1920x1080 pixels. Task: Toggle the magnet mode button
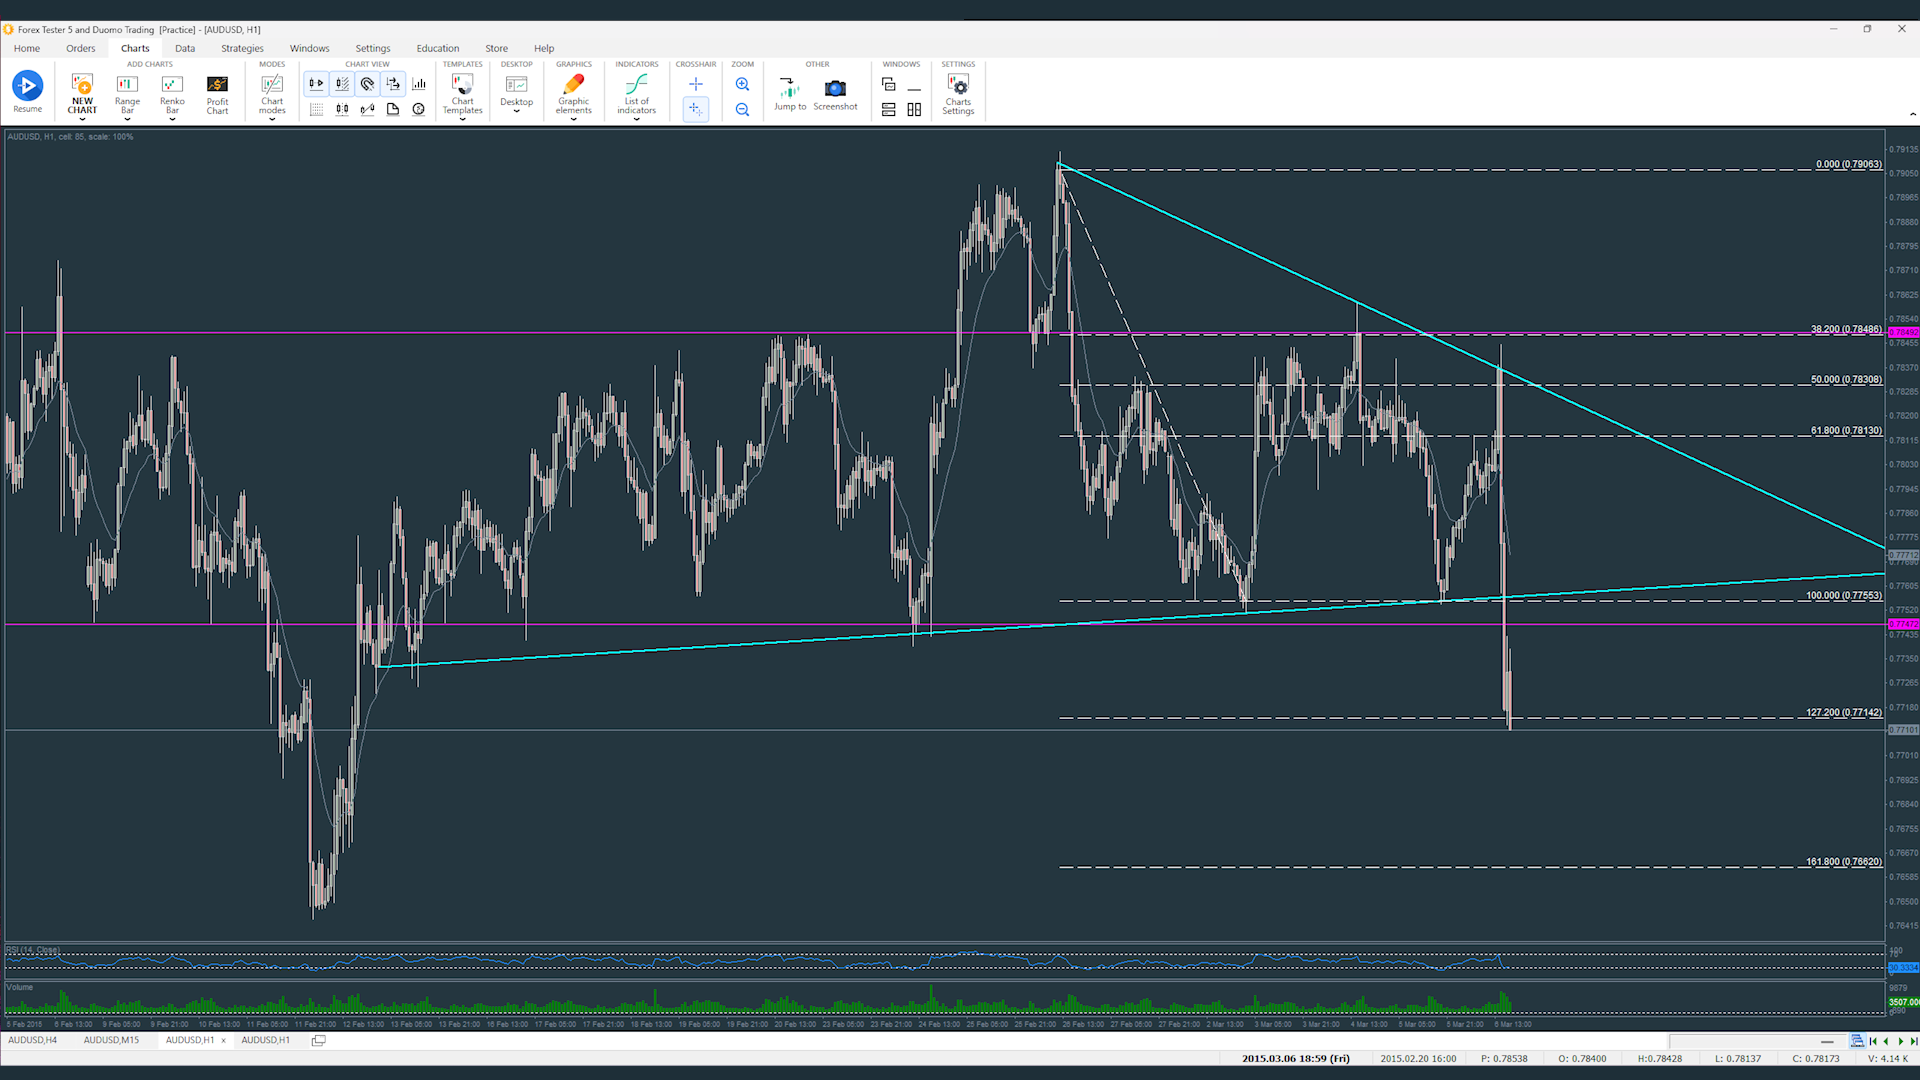tap(367, 84)
